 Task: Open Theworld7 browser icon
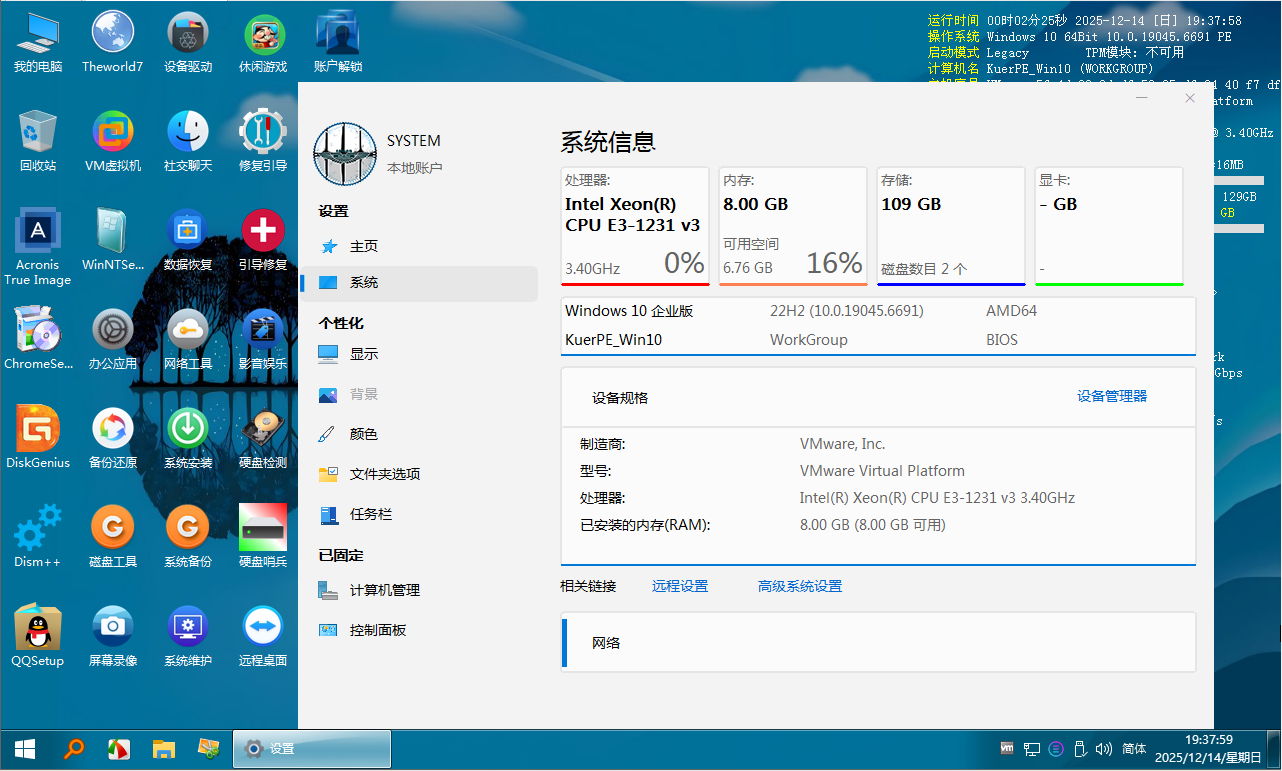(112, 35)
